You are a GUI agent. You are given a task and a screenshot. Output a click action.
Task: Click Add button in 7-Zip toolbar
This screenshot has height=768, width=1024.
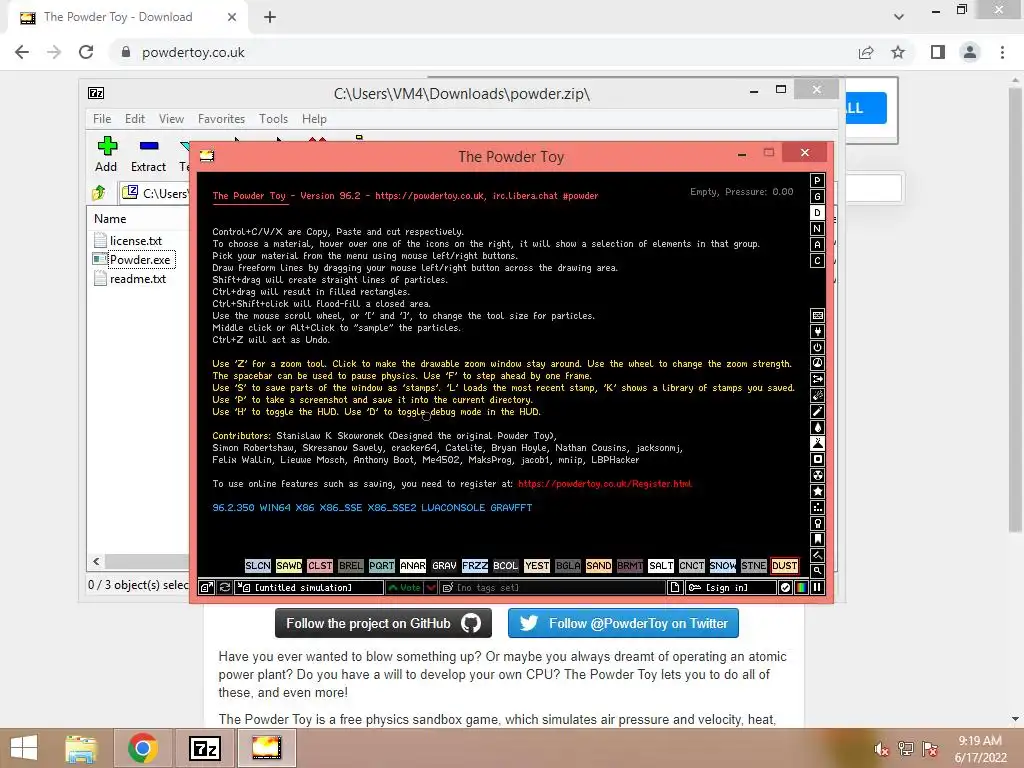tap(106, 155)
